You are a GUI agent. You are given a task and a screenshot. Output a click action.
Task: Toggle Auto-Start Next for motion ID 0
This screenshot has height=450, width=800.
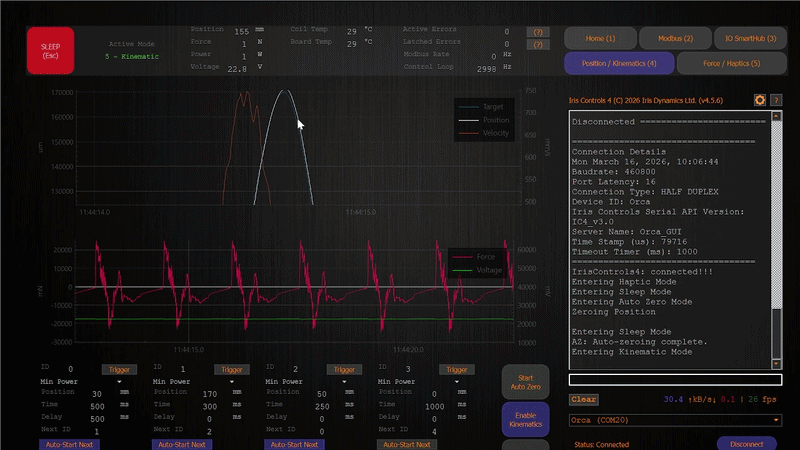(70, 444)
